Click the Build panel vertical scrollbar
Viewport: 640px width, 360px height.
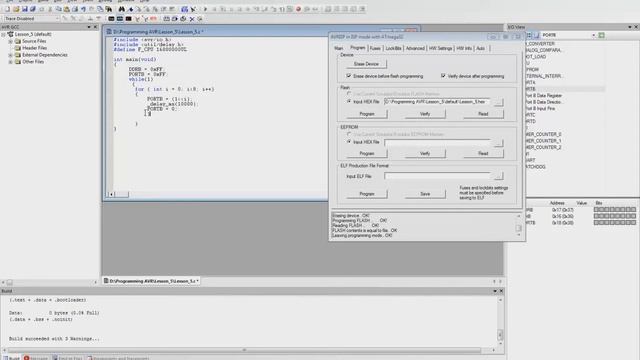tap(500, 322)
